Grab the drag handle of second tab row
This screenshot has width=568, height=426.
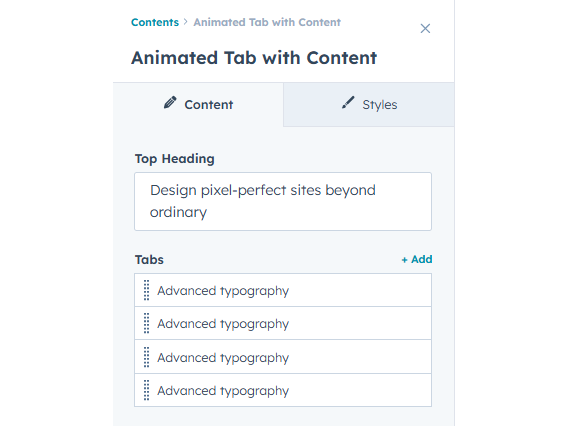click(146, 323)
